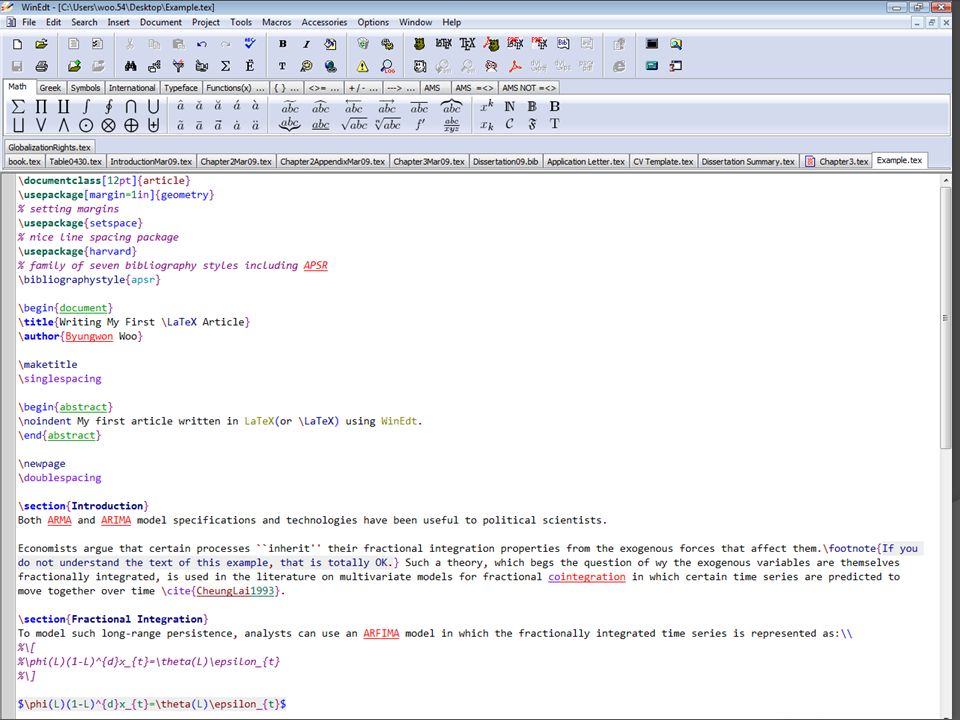The width and height of the screenshot is (960, 720).
Task: Switch to the Symbols tab
Action: (85, 88)
